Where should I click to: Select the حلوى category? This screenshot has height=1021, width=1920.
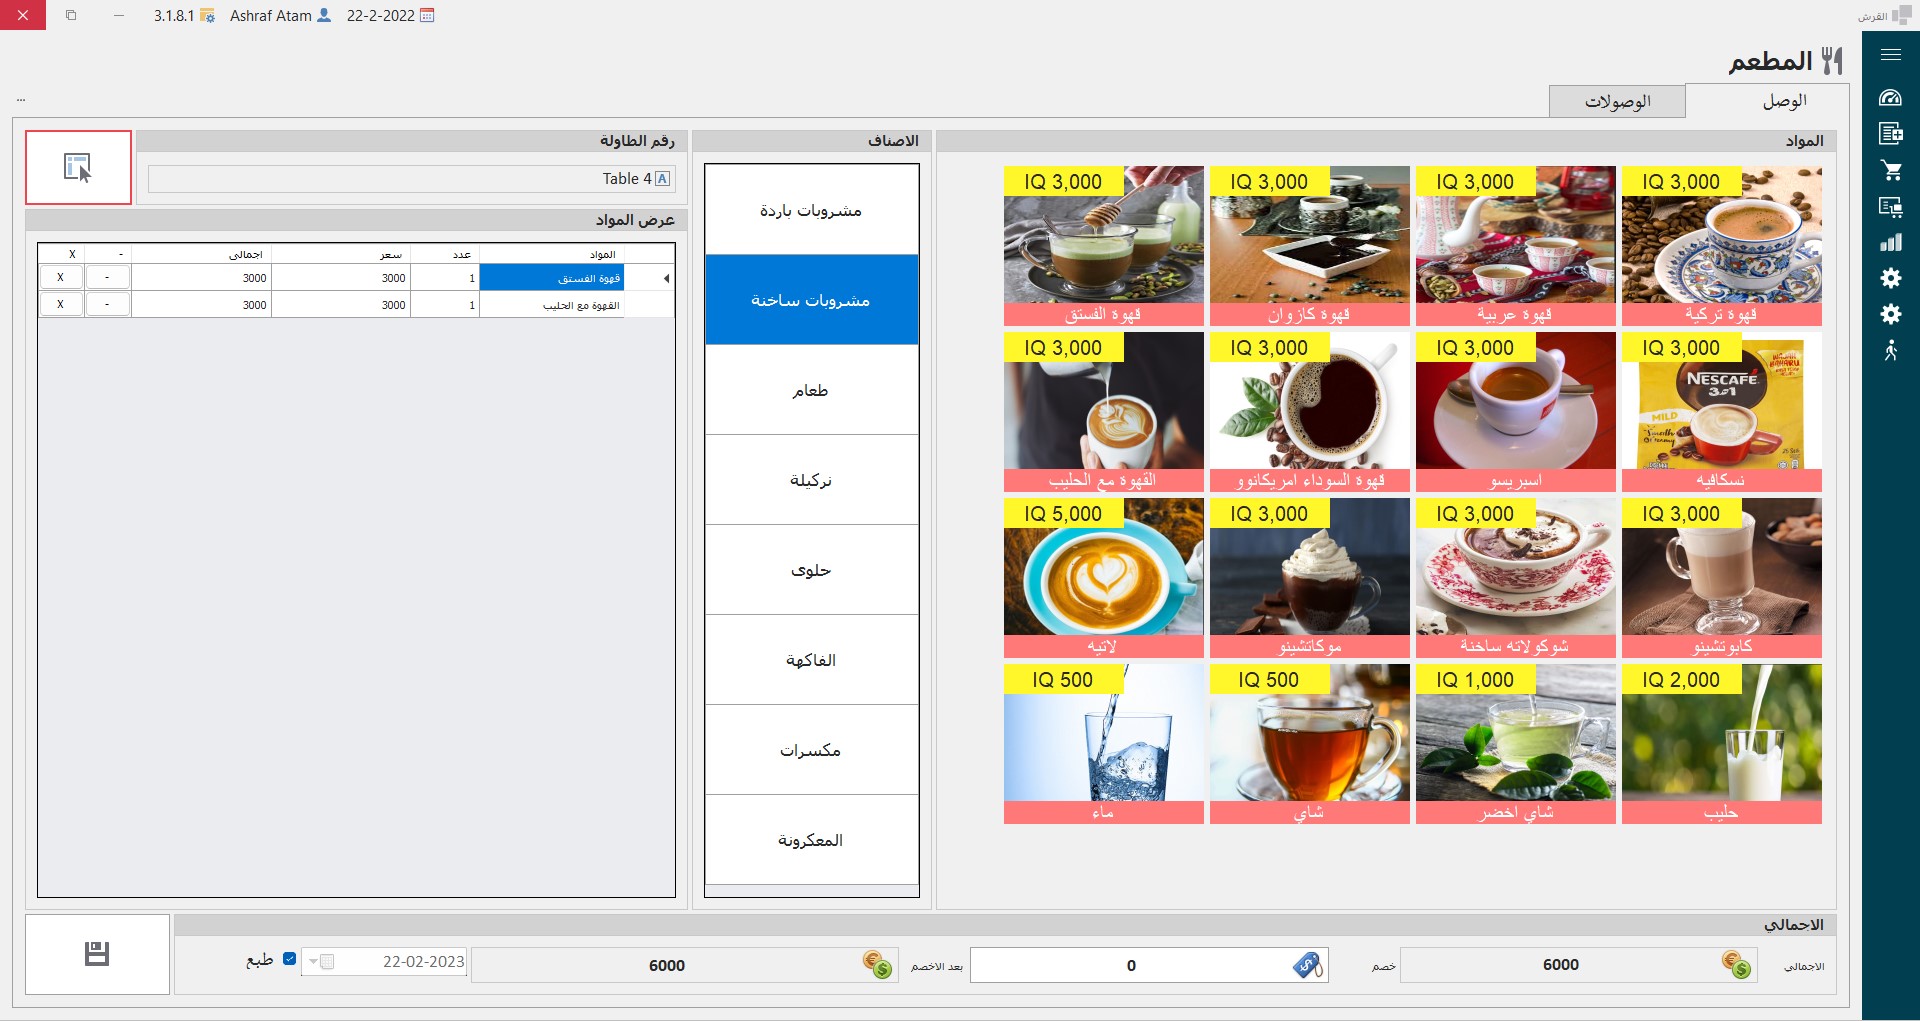(811, 570)
